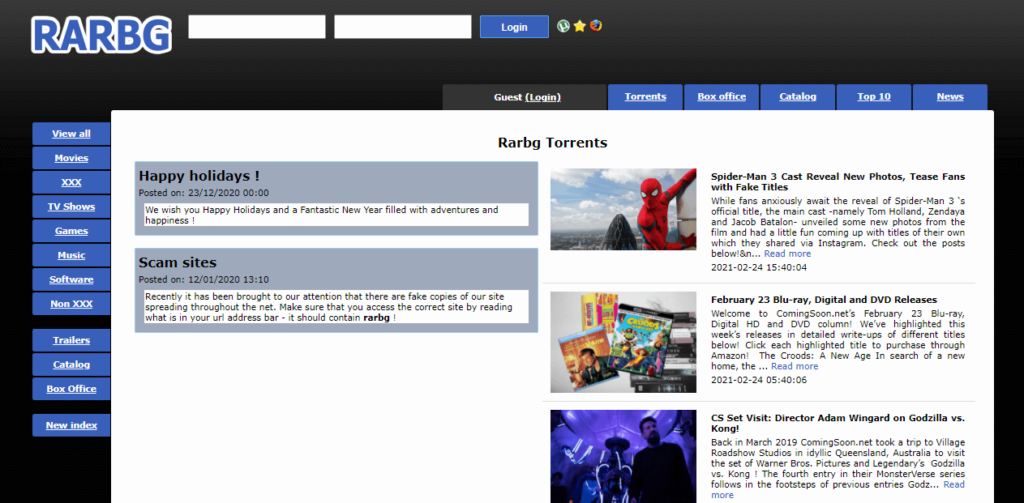Open CS Set Visit Adam Wingard headline
Viewport: 1024px width, 503px height.
[x=838, y=423]
